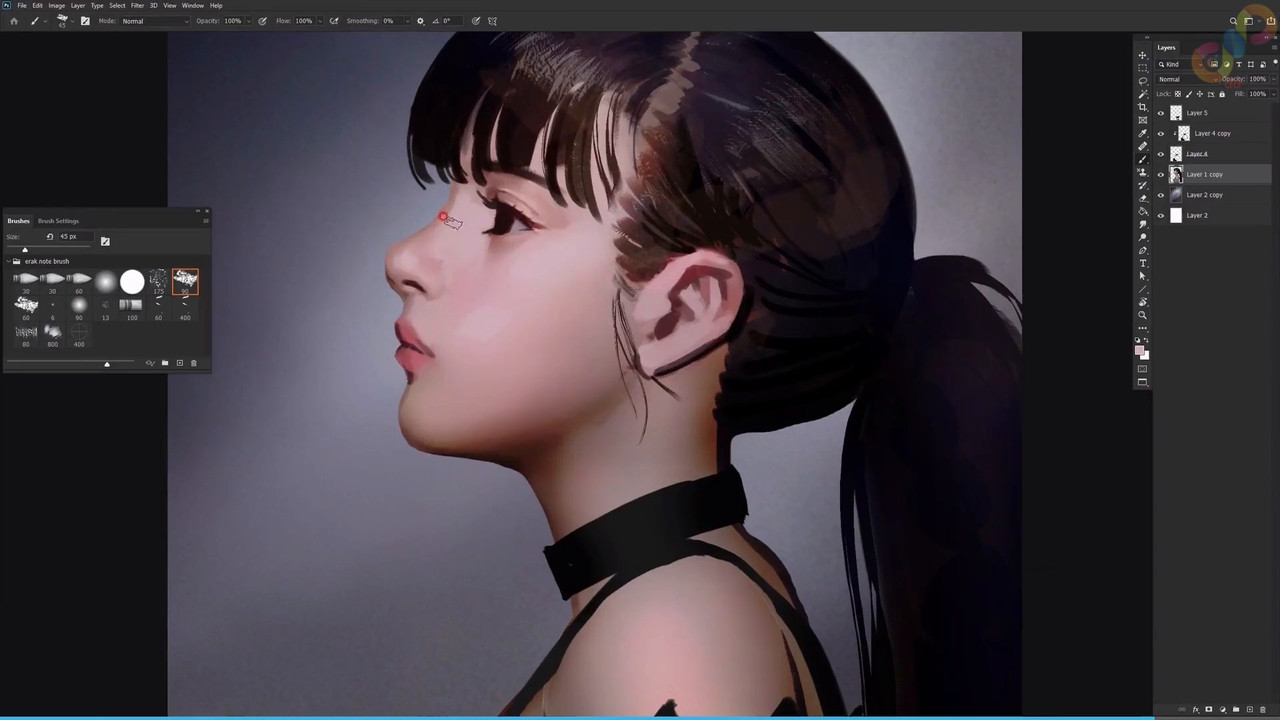This screenshot has width=1280, height=720.
Task: Toggle visibility of Layer 4
Action: tap(1161, 154)
